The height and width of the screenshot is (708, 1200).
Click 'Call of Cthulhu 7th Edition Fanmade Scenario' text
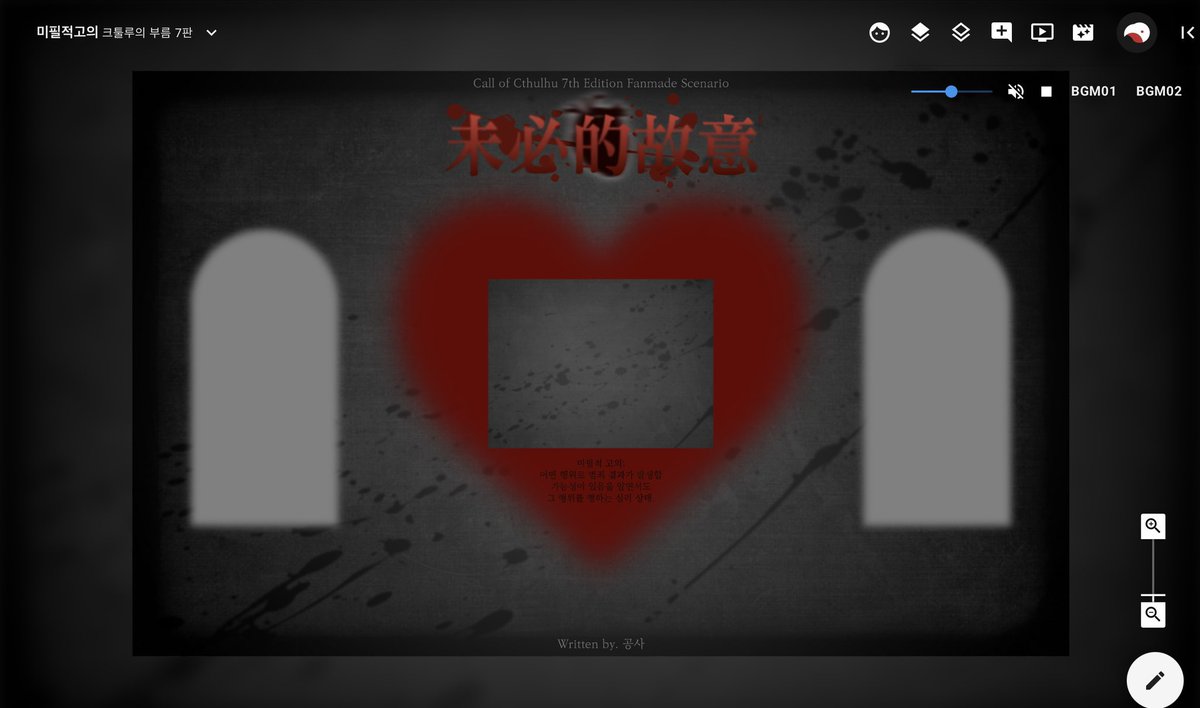601,83
